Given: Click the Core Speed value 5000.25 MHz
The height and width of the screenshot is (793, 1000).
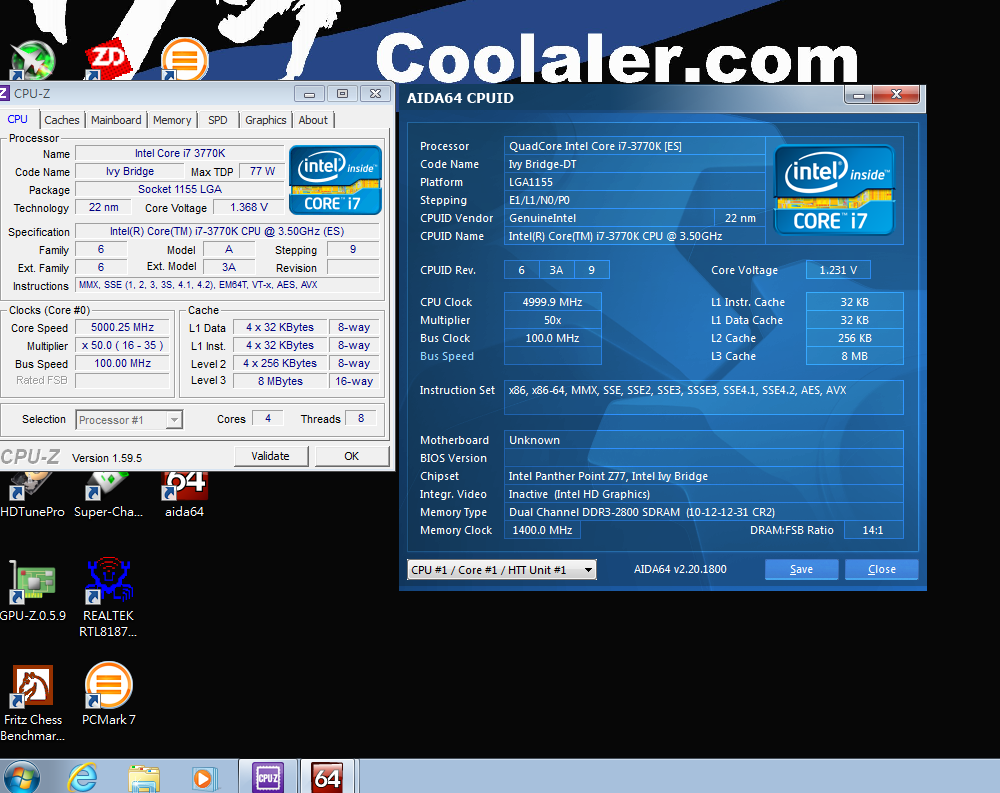Looking at the screenshot, I should pos(122,327).
